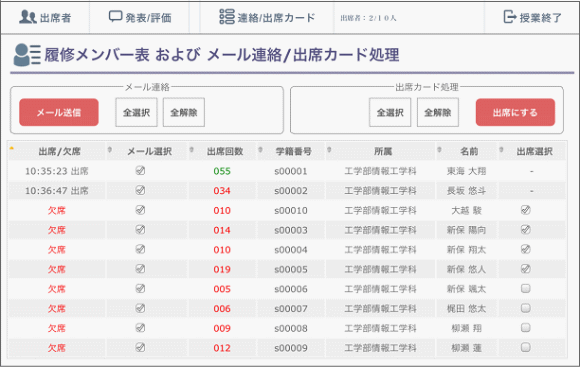Click the 欠席 status for s00003
The height and width of the screenshot is (367, 580).
pyautogui.click(x=57, y=230)
